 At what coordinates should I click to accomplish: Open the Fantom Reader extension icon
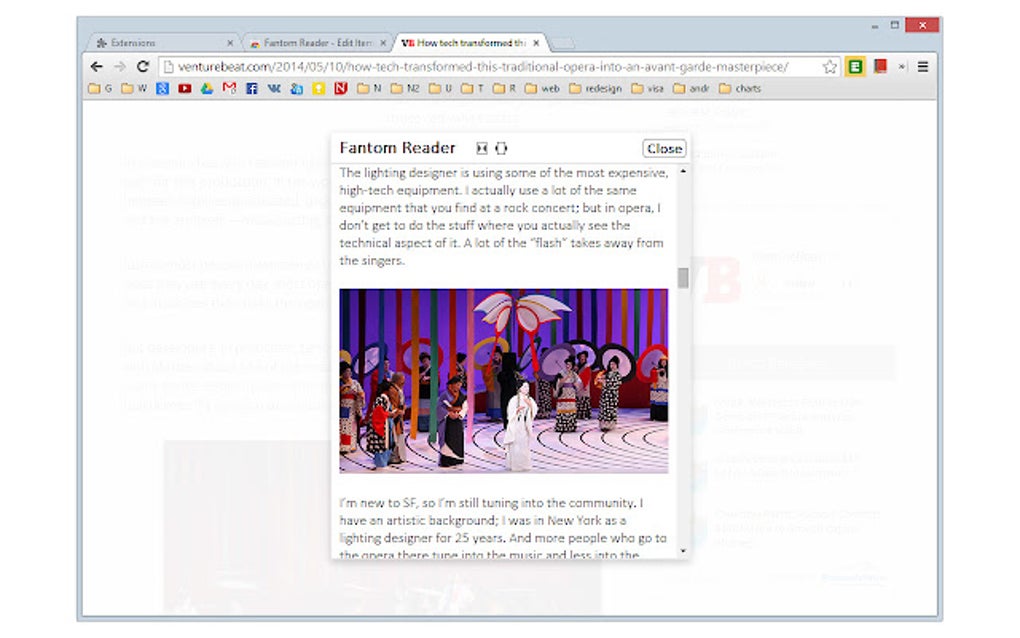pyautogui.click(x=857, y=67)
